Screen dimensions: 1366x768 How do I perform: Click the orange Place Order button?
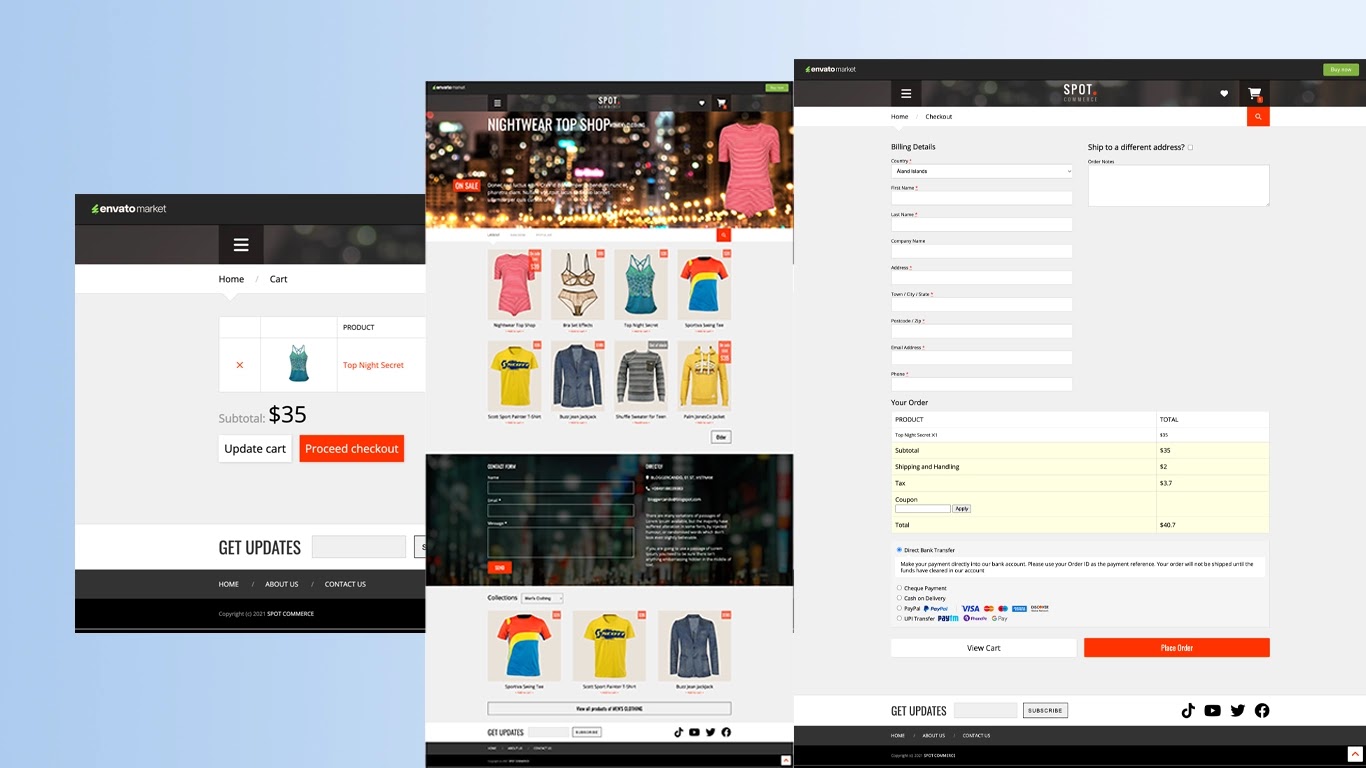[1176, 648]
